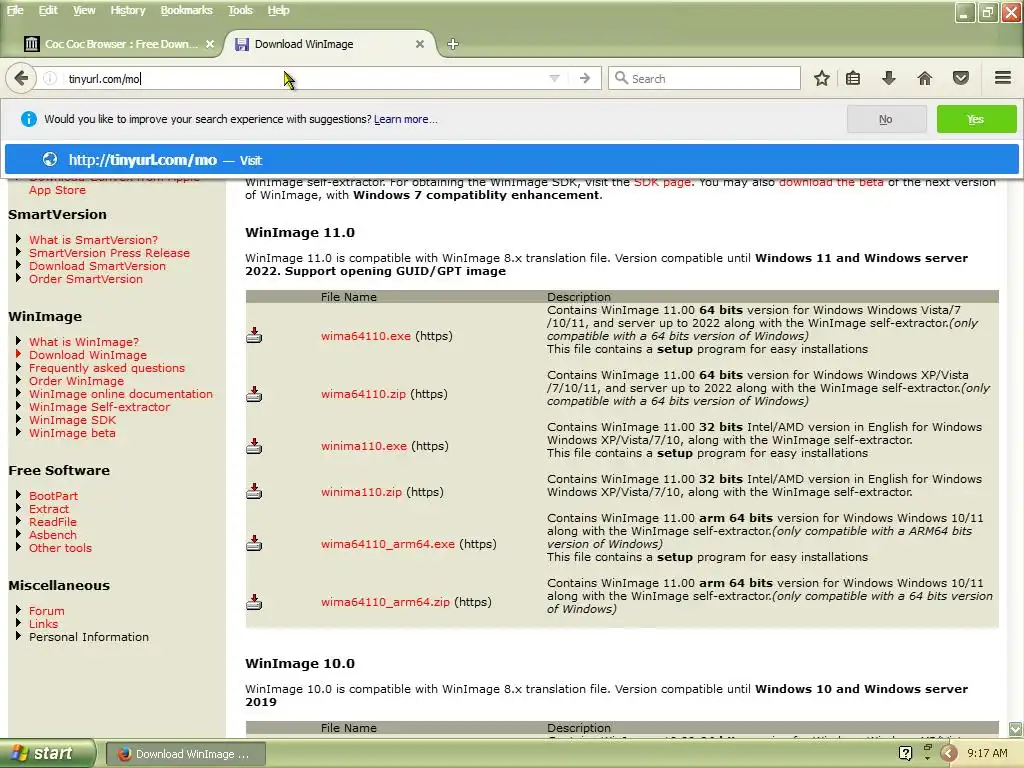Screen dimensions: 1024x768
Task: Click the download icon for winima110.zip
Action: pyautogui.click(x=254, y=491)
